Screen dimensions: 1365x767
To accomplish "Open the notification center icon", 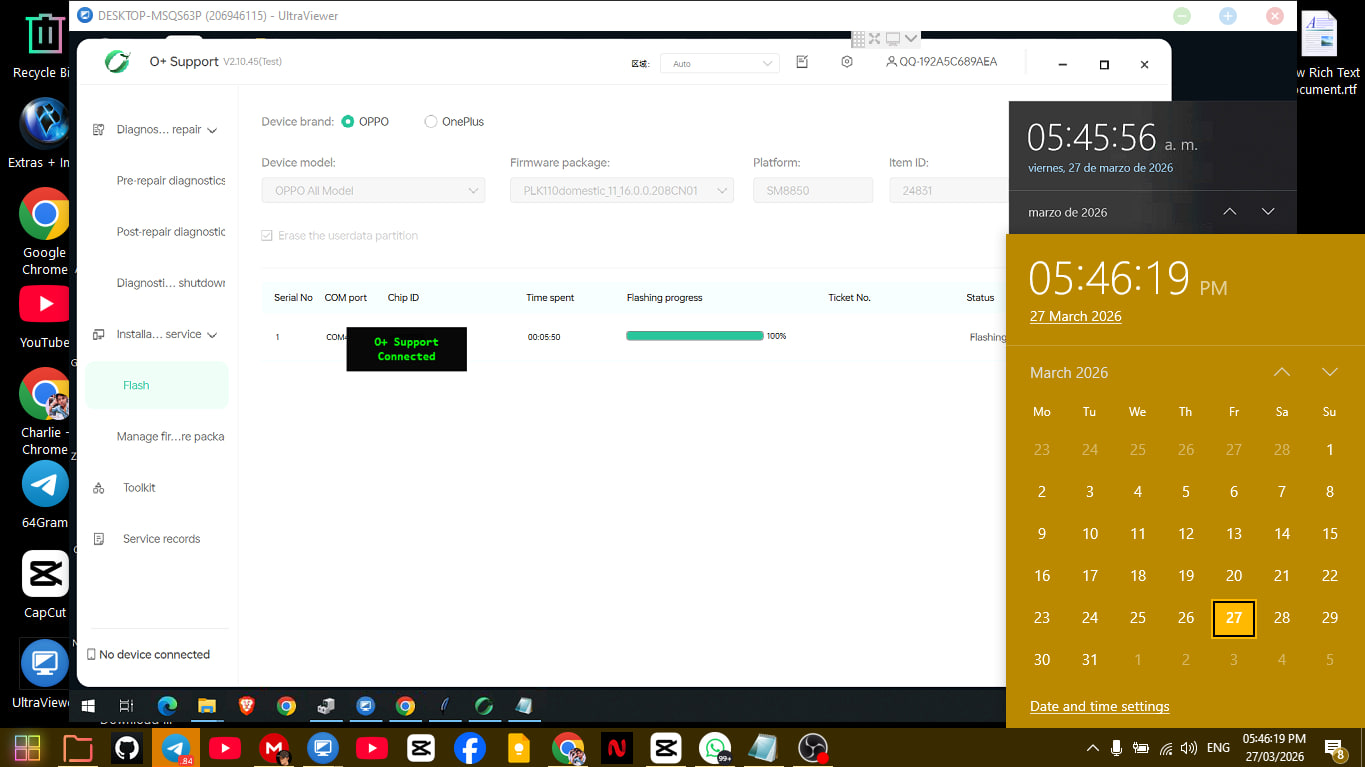I will 1334,748.
